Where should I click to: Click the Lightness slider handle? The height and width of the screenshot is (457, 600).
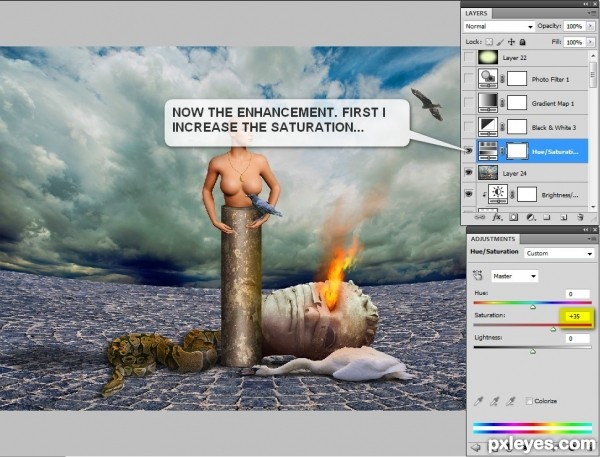[533, 351]
